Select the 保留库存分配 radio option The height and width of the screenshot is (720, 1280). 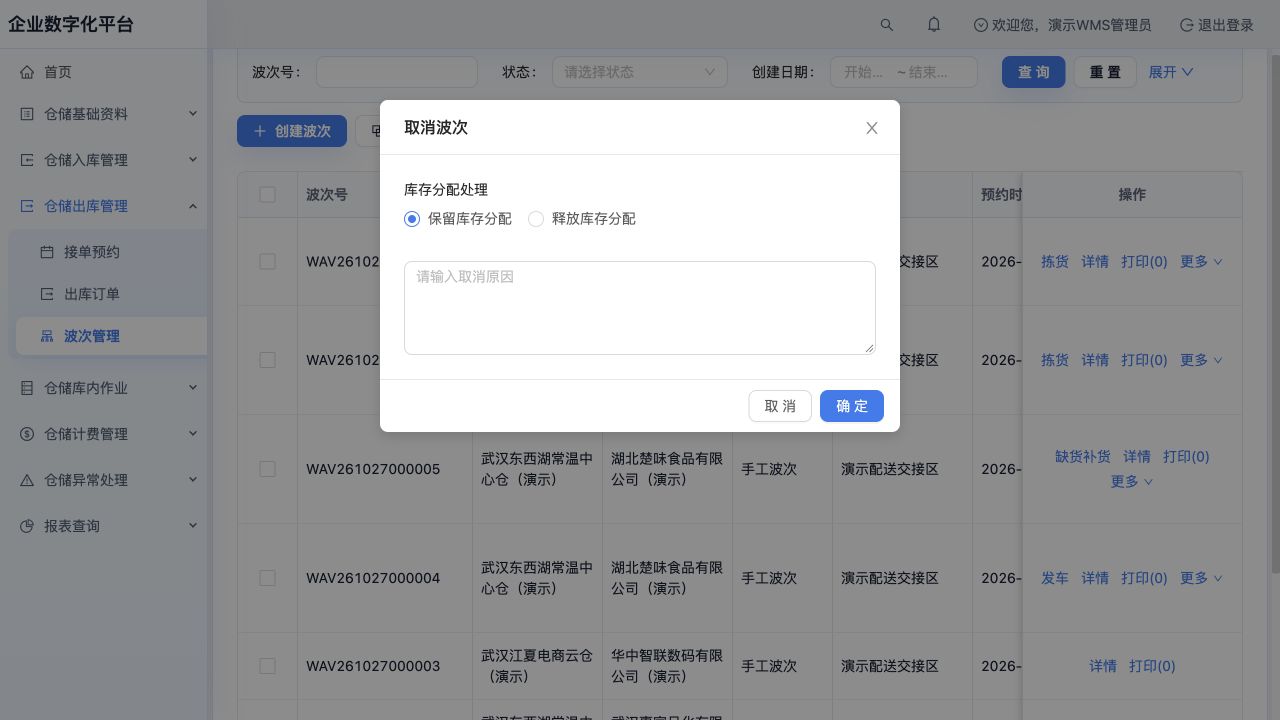pos(412,219)
